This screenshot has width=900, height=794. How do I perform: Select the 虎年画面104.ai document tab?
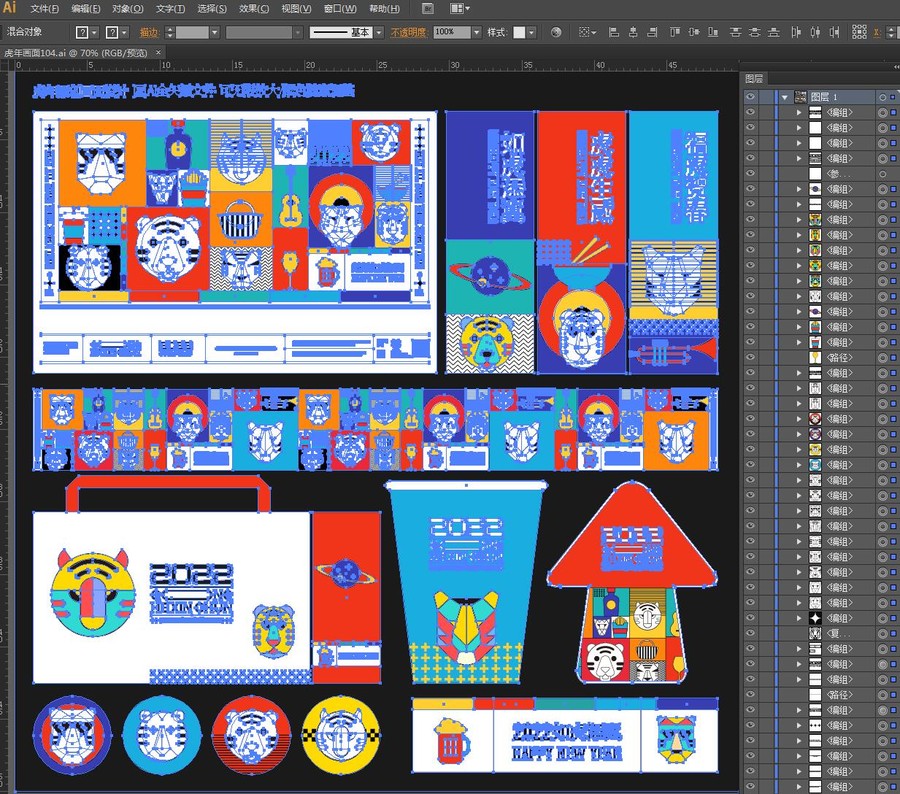tap(76, 52)
